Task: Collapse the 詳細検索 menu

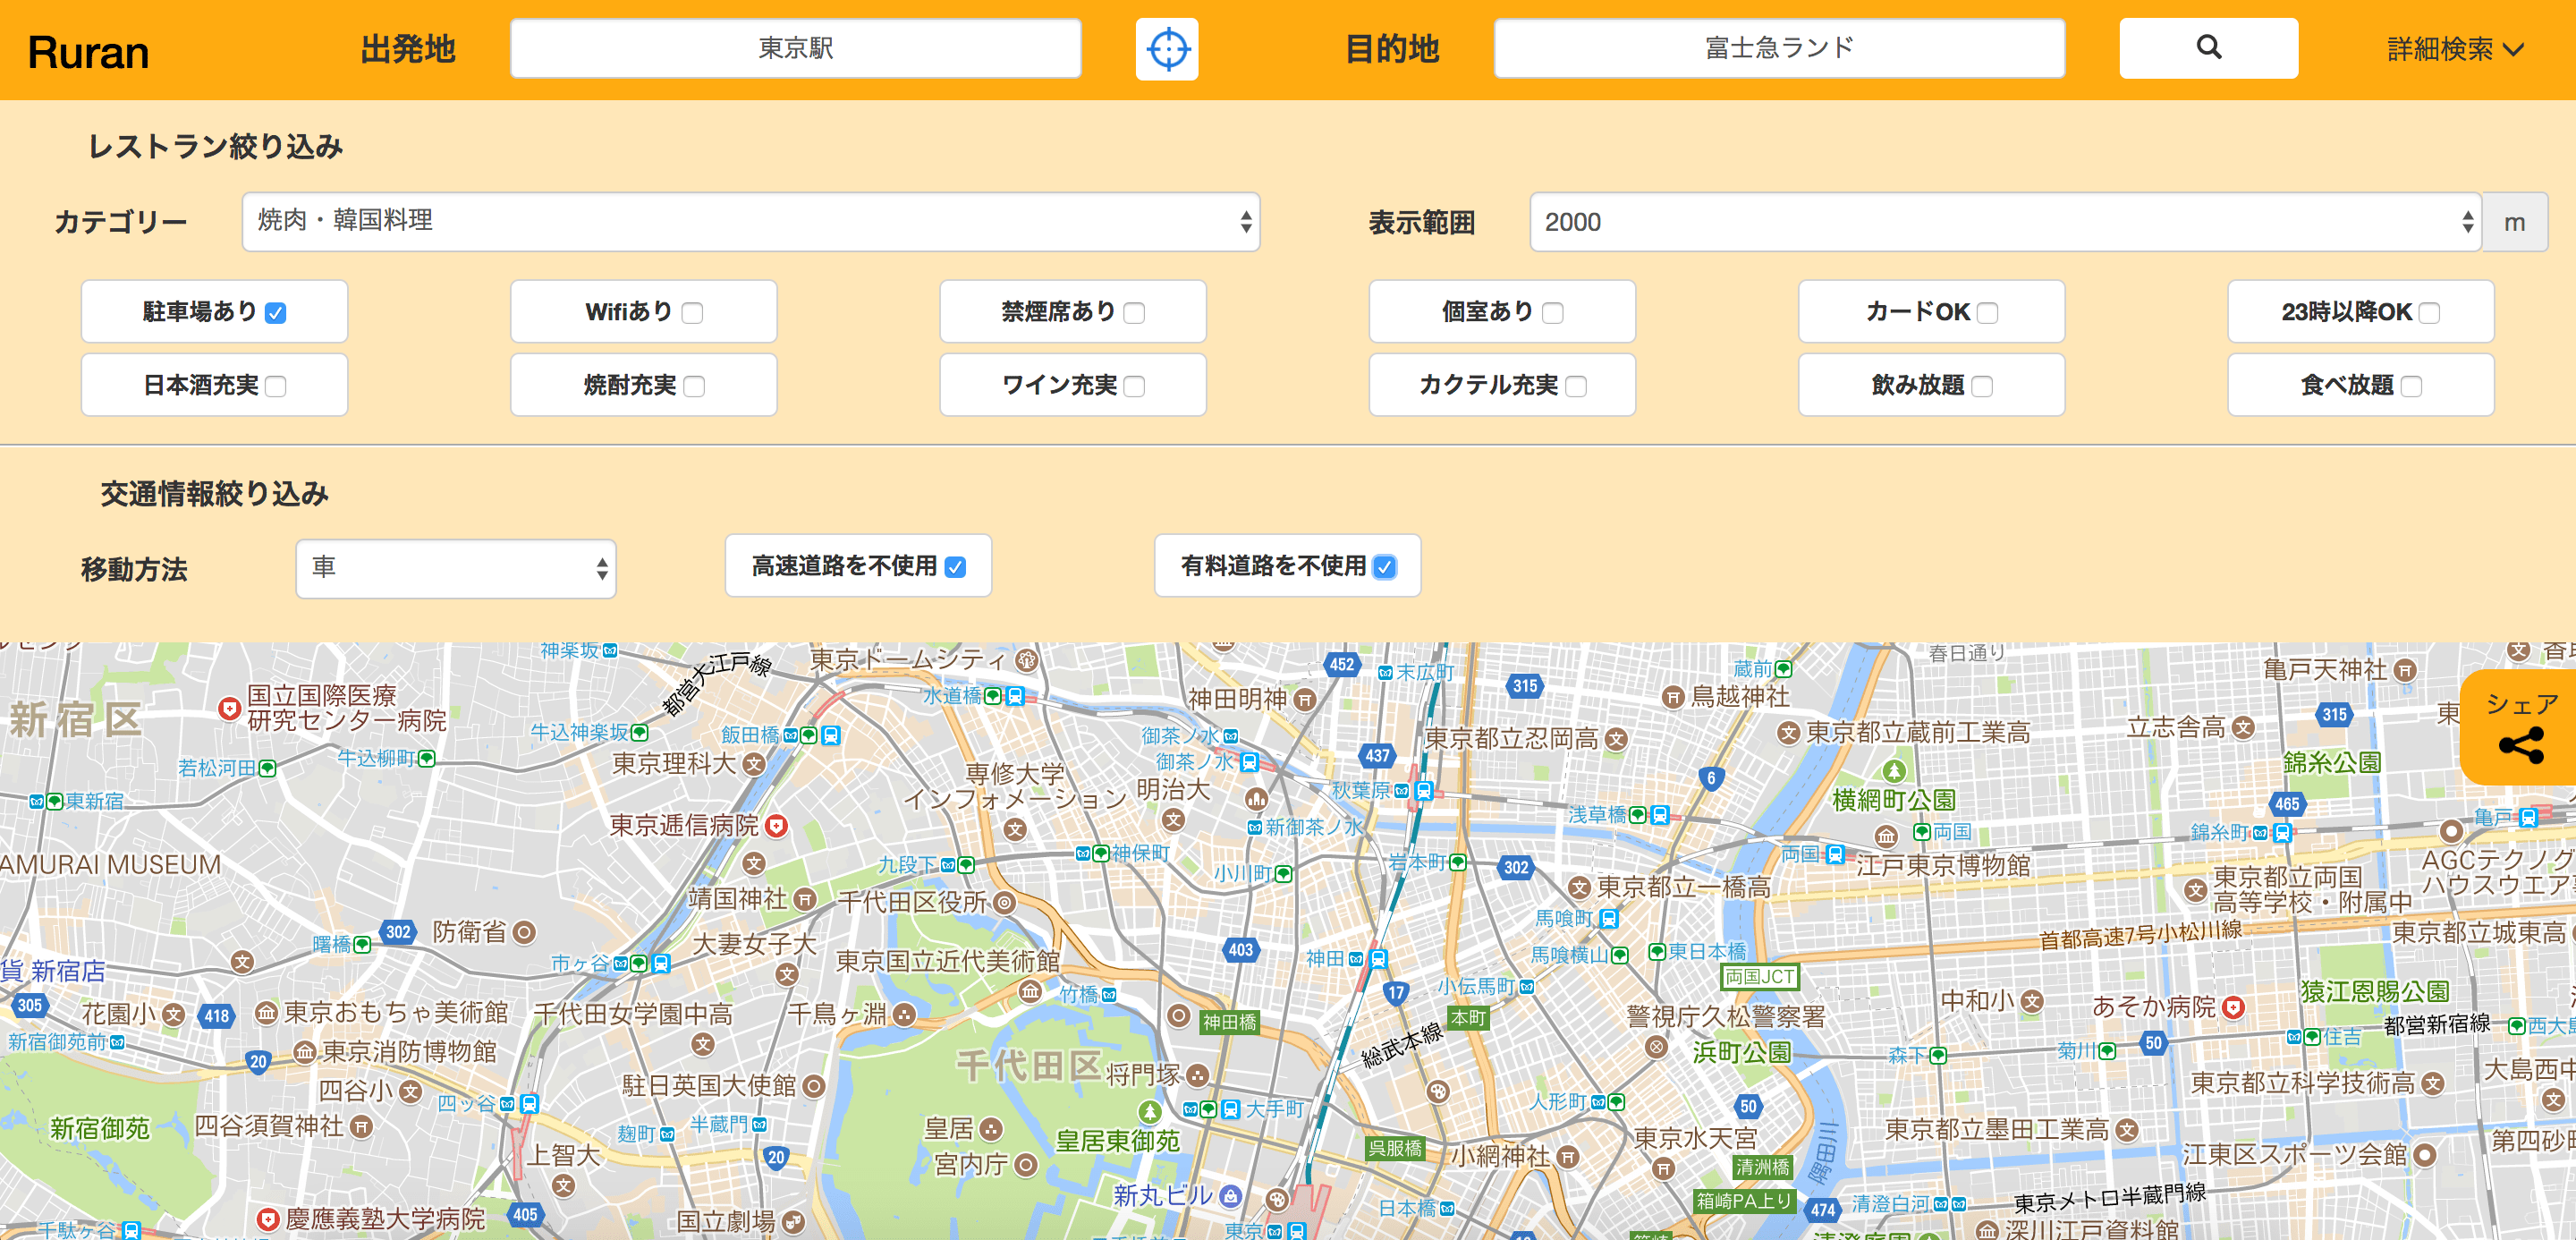Action: (2454, 49)
